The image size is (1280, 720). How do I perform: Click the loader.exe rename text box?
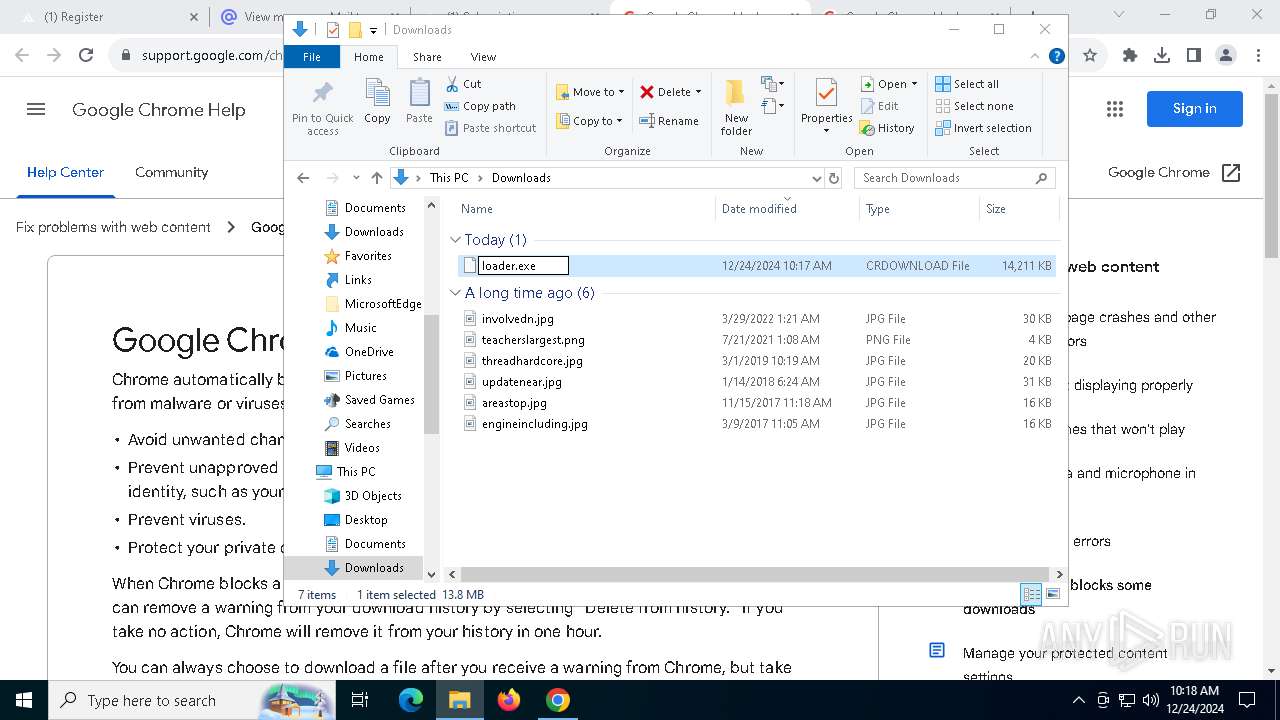point(523,266)
